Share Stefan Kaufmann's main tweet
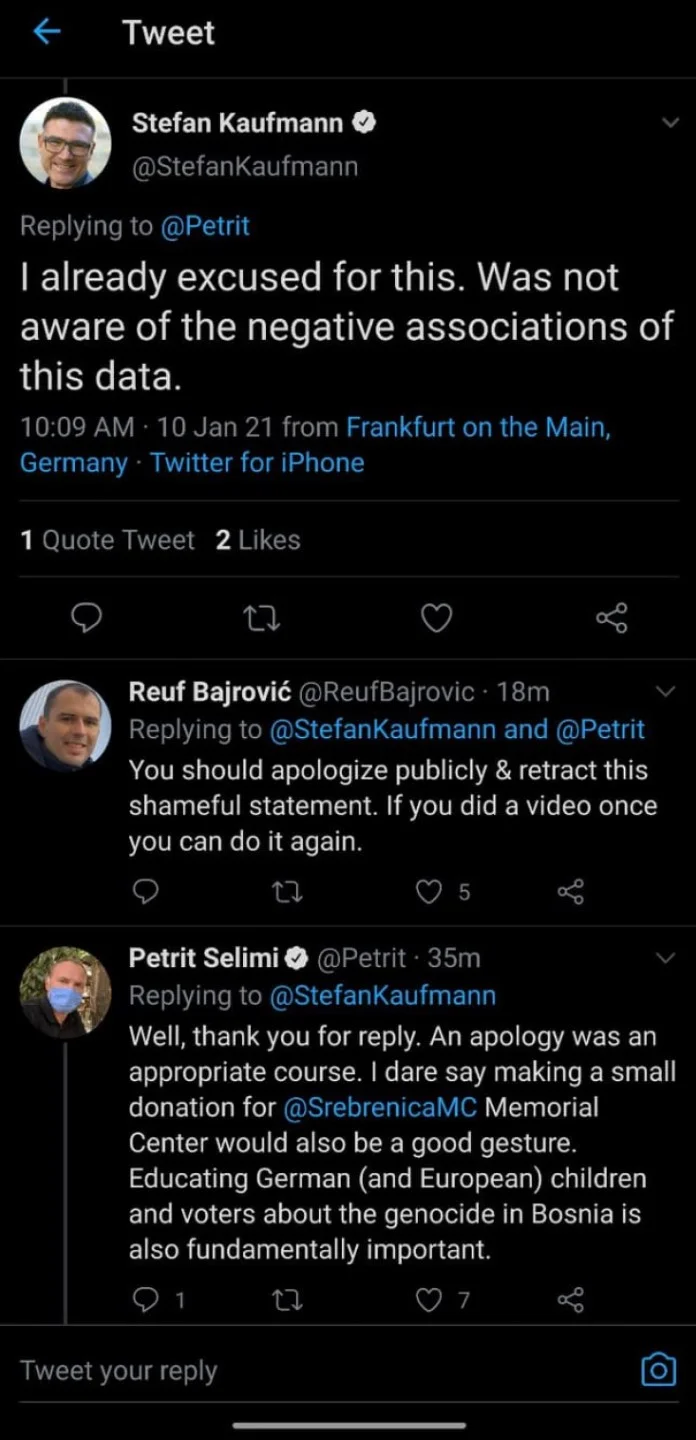Viewport: 696px width, 1440px height. pyautogui.click(x=611, y=620)
